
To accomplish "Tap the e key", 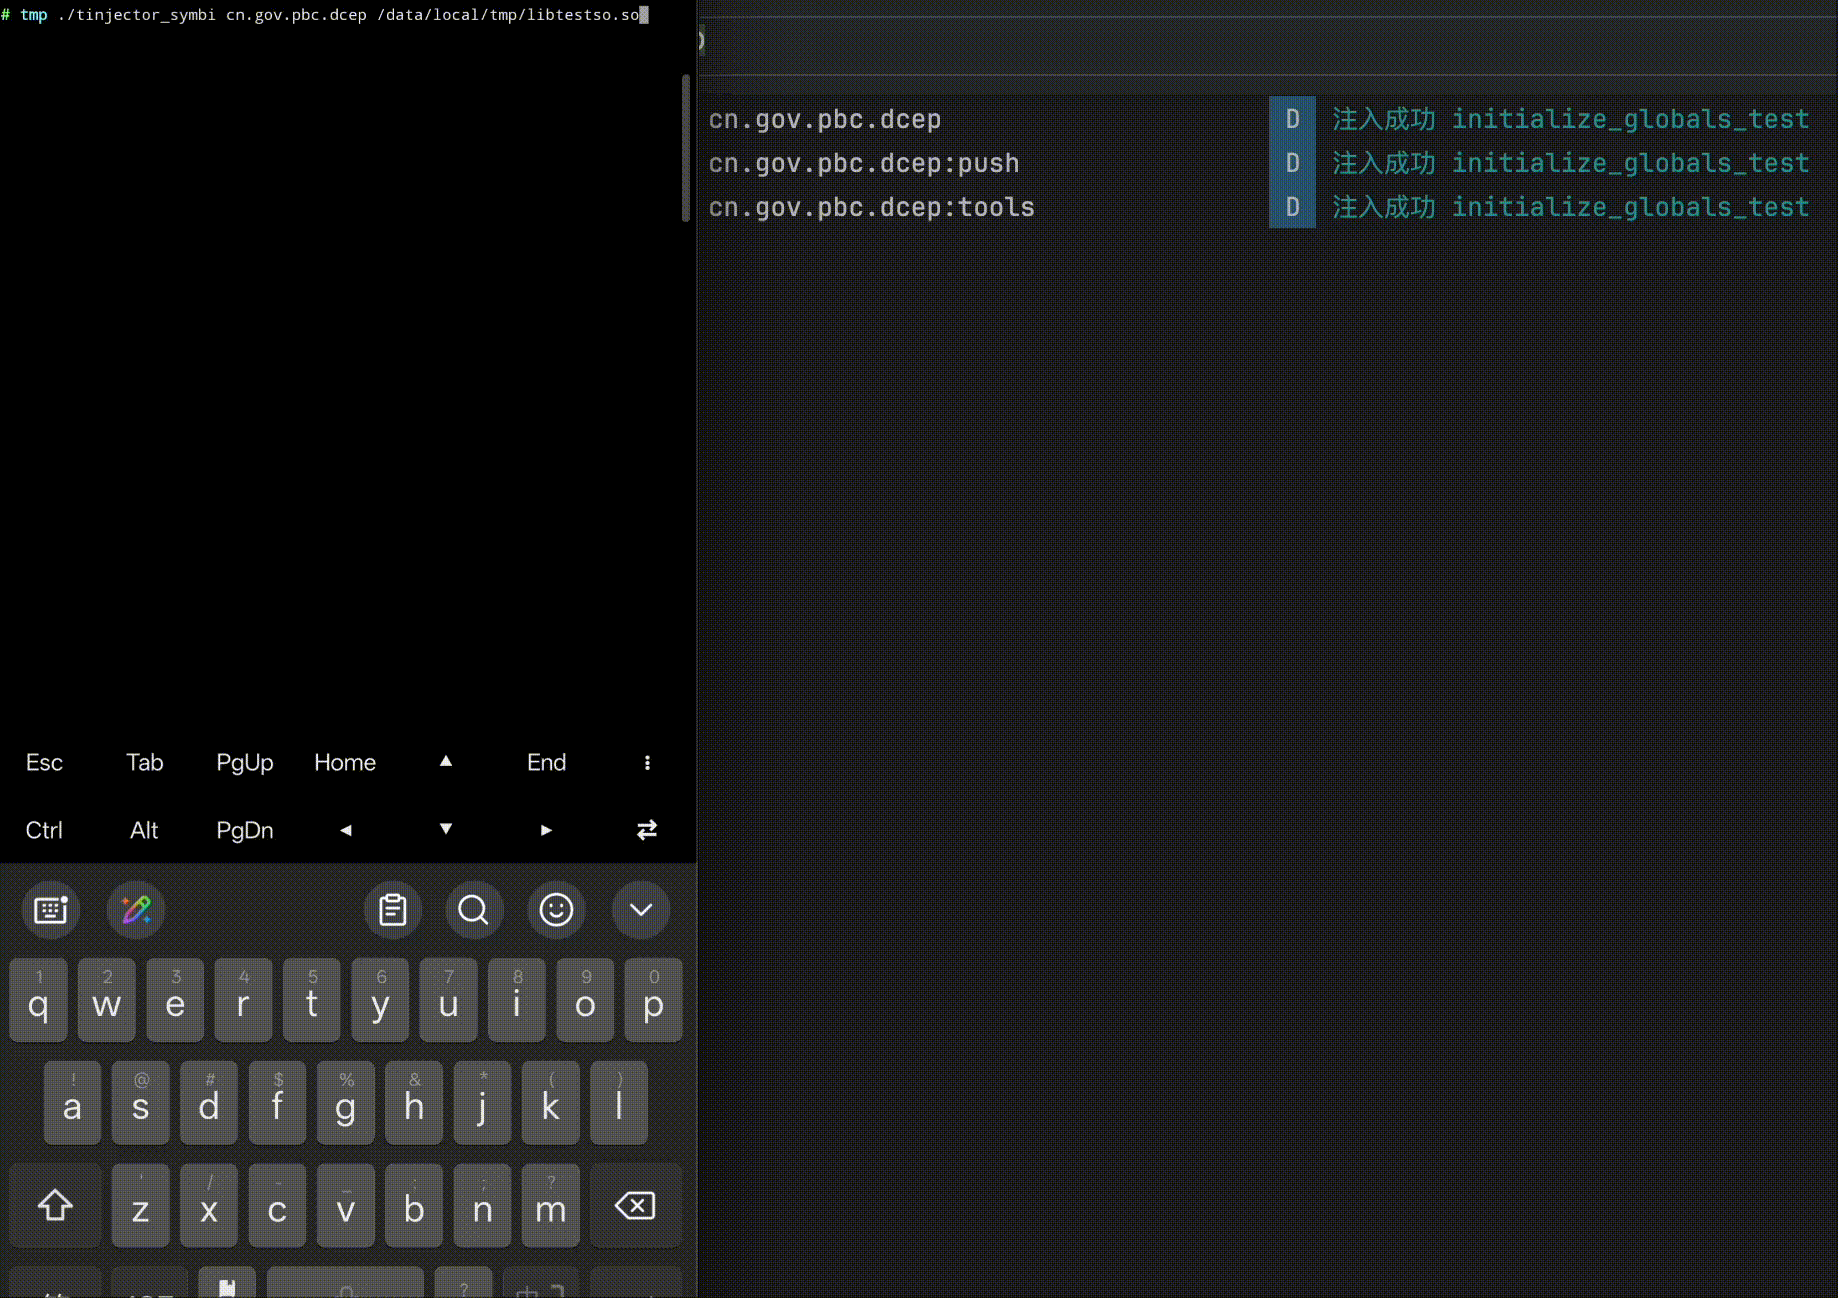I will click(175, 1000).
